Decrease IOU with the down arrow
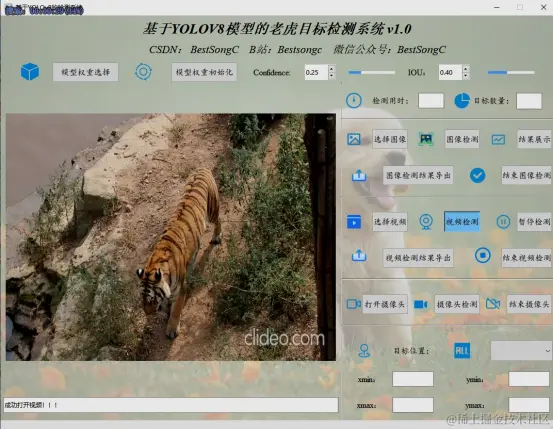The image size is (554, 430). tap(465, 76)
